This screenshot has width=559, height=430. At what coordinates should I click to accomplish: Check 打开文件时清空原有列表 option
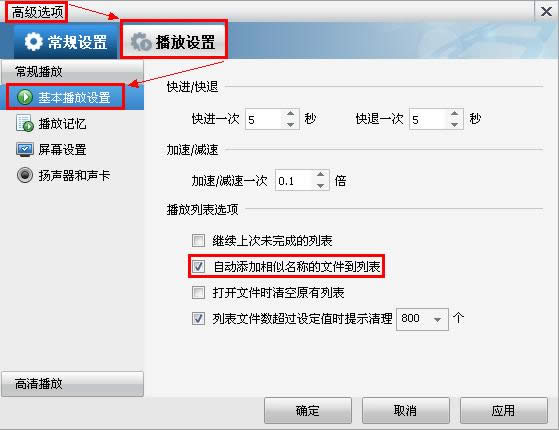pyautogui.click(x=198, y=292)
